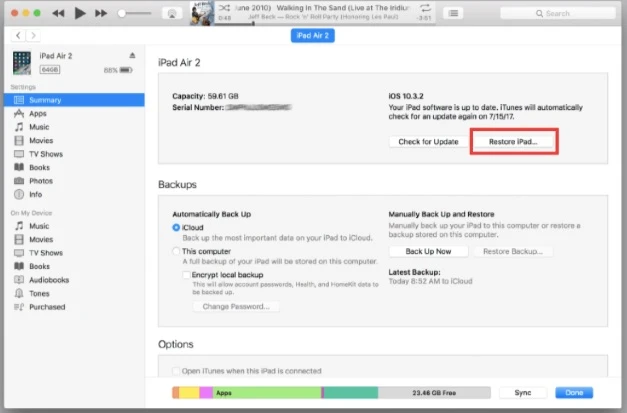Screen dimensions: 627x413
Task: Select Tones under On My Device
Action: pyautogui.click(x=74, y=293)
